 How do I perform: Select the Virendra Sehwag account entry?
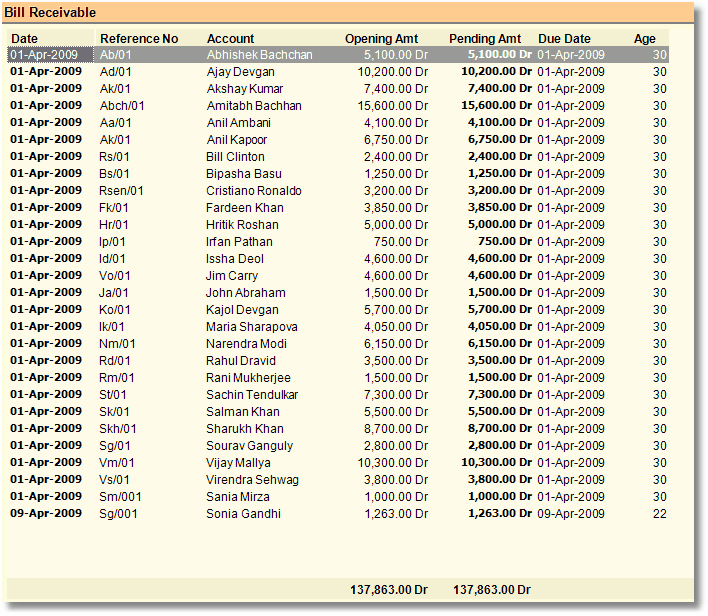click(x=252, y=480)
